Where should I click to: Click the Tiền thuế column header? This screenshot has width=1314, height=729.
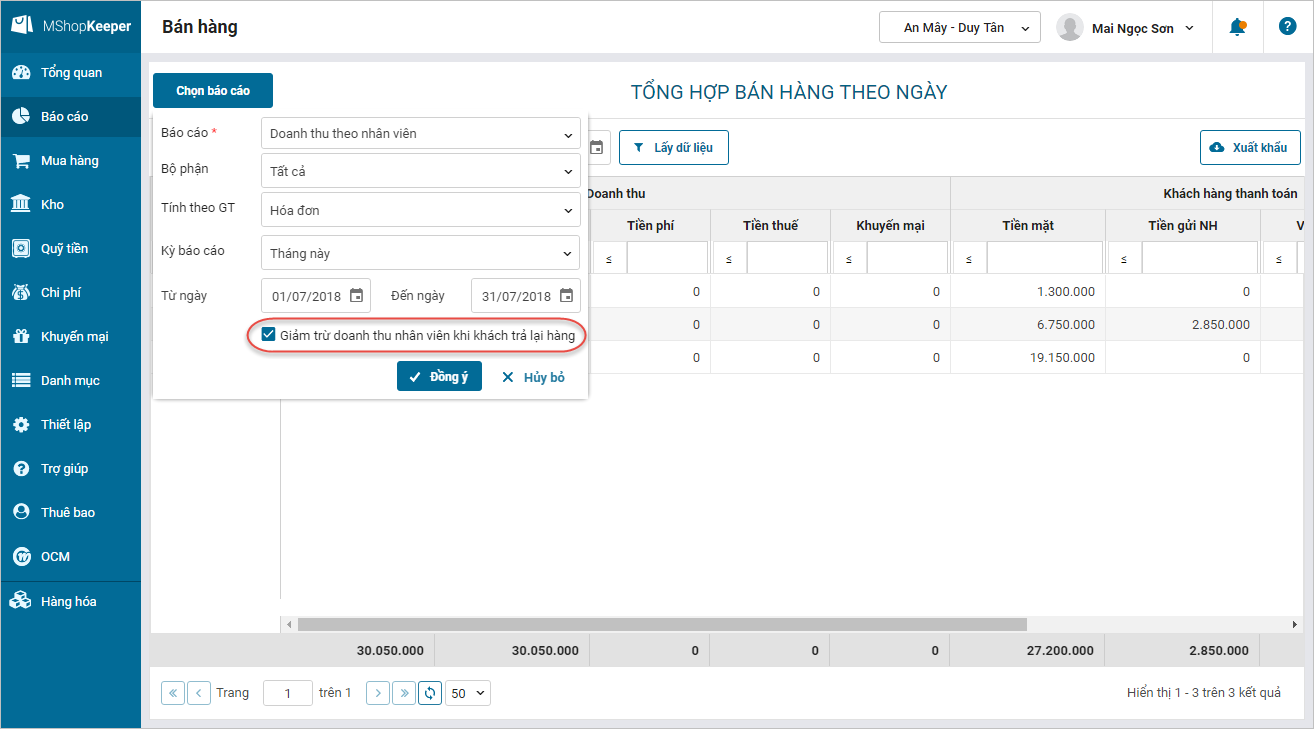pyautogui.click(x=770, y=226)
